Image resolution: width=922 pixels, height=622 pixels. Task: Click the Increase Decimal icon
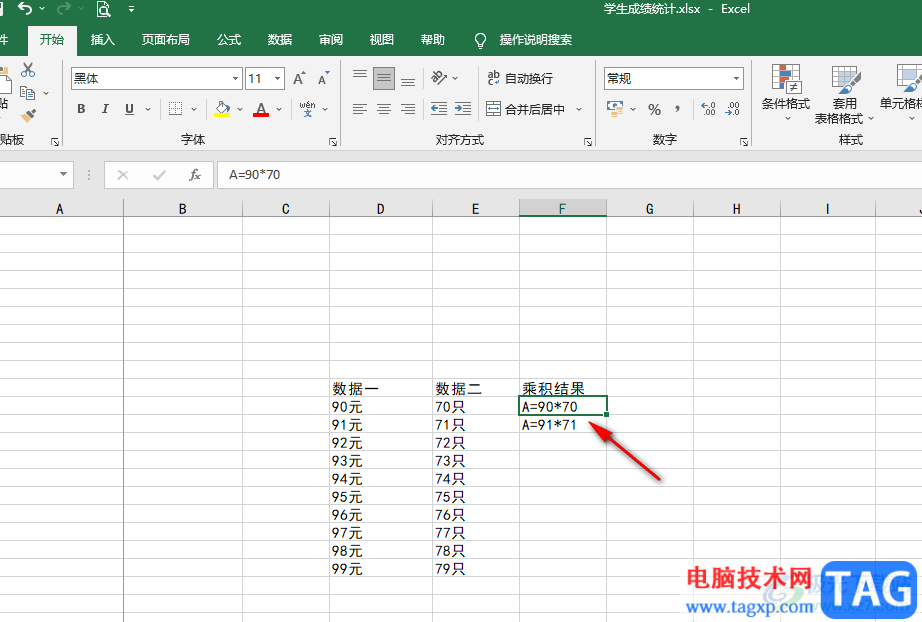click(x=709, y=109)
